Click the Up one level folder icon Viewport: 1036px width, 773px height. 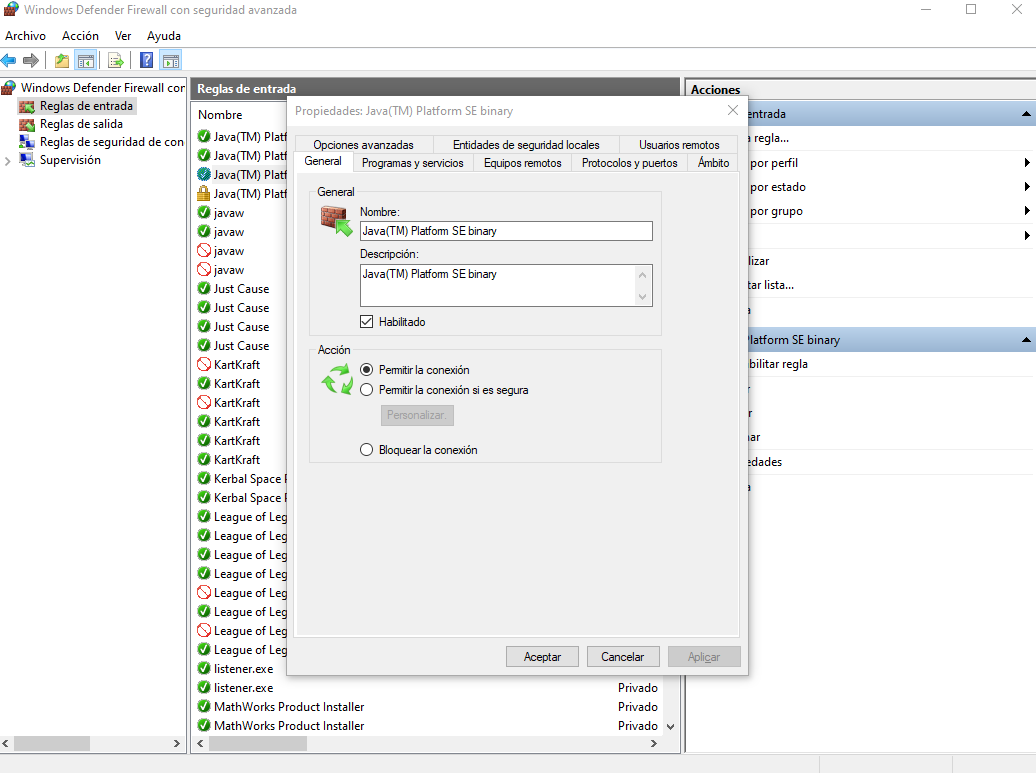[x=63, y=60]
